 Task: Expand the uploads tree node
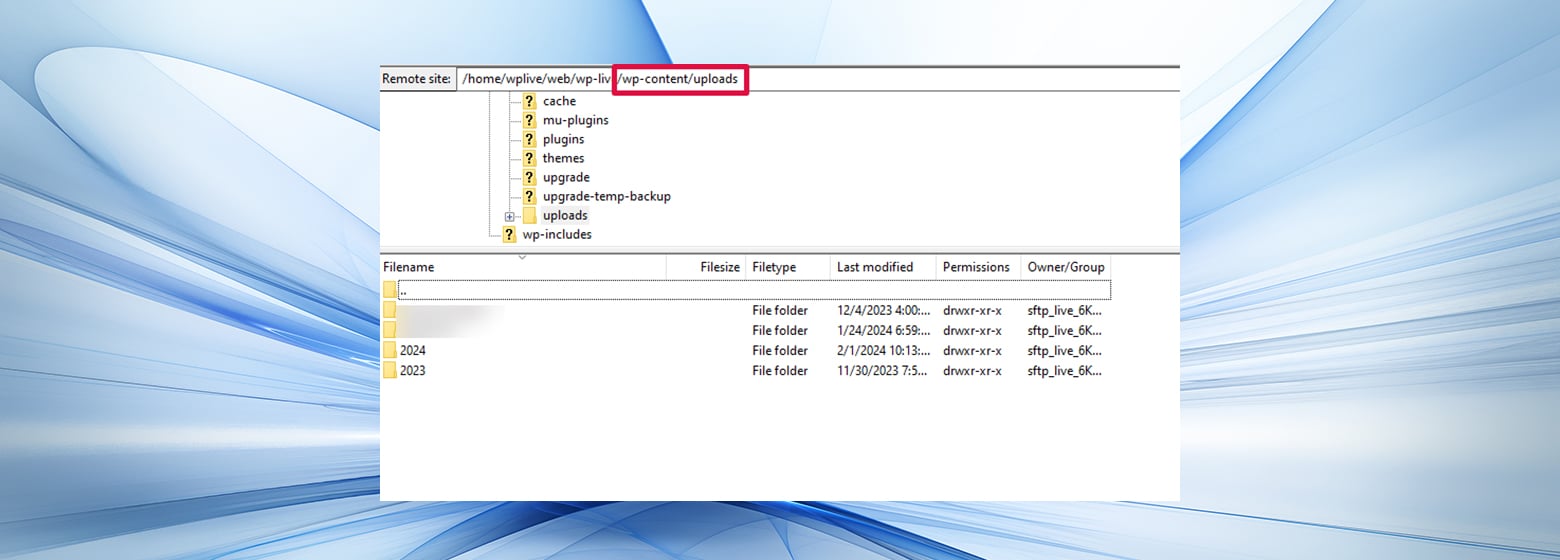click(x=509, y=216)
